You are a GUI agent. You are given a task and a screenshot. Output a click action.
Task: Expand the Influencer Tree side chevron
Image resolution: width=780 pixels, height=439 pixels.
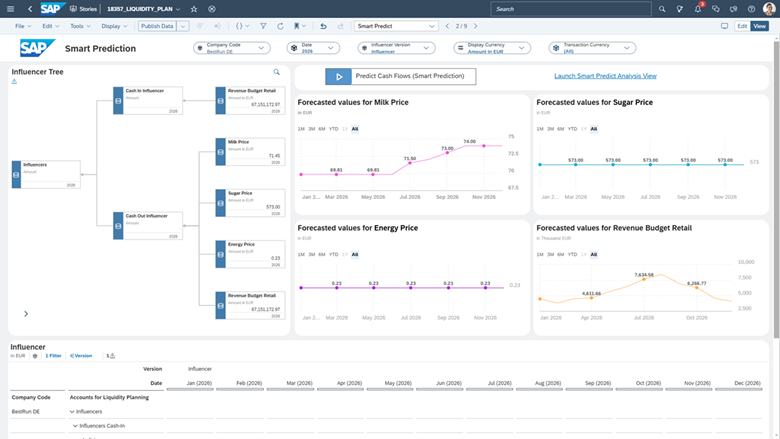point(26,314)
